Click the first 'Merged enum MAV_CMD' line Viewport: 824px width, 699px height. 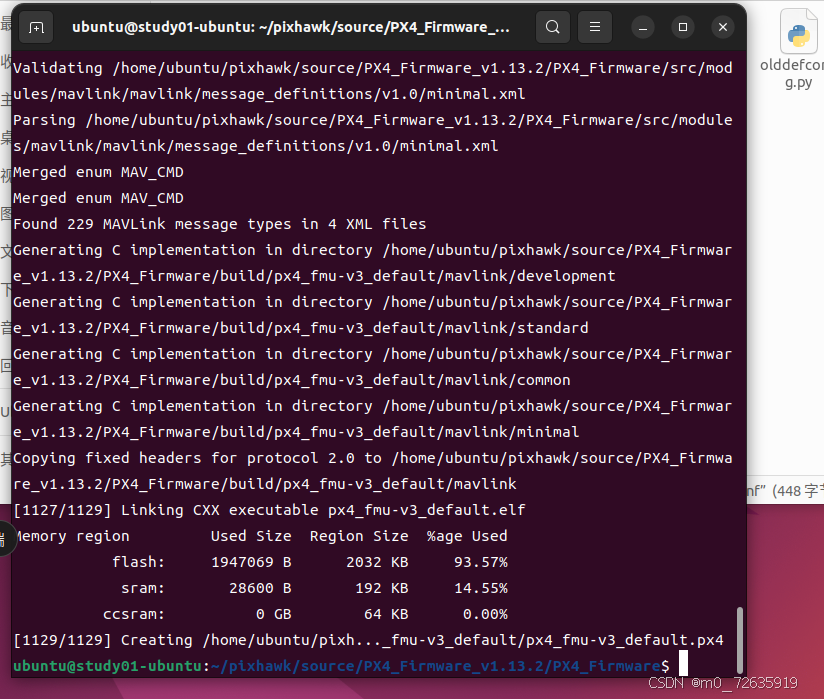[98, 172]
